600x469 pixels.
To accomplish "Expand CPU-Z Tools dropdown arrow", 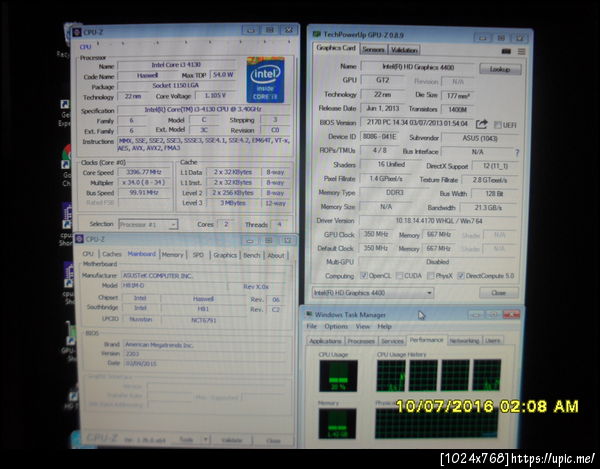I will click(x=205, y=440).
